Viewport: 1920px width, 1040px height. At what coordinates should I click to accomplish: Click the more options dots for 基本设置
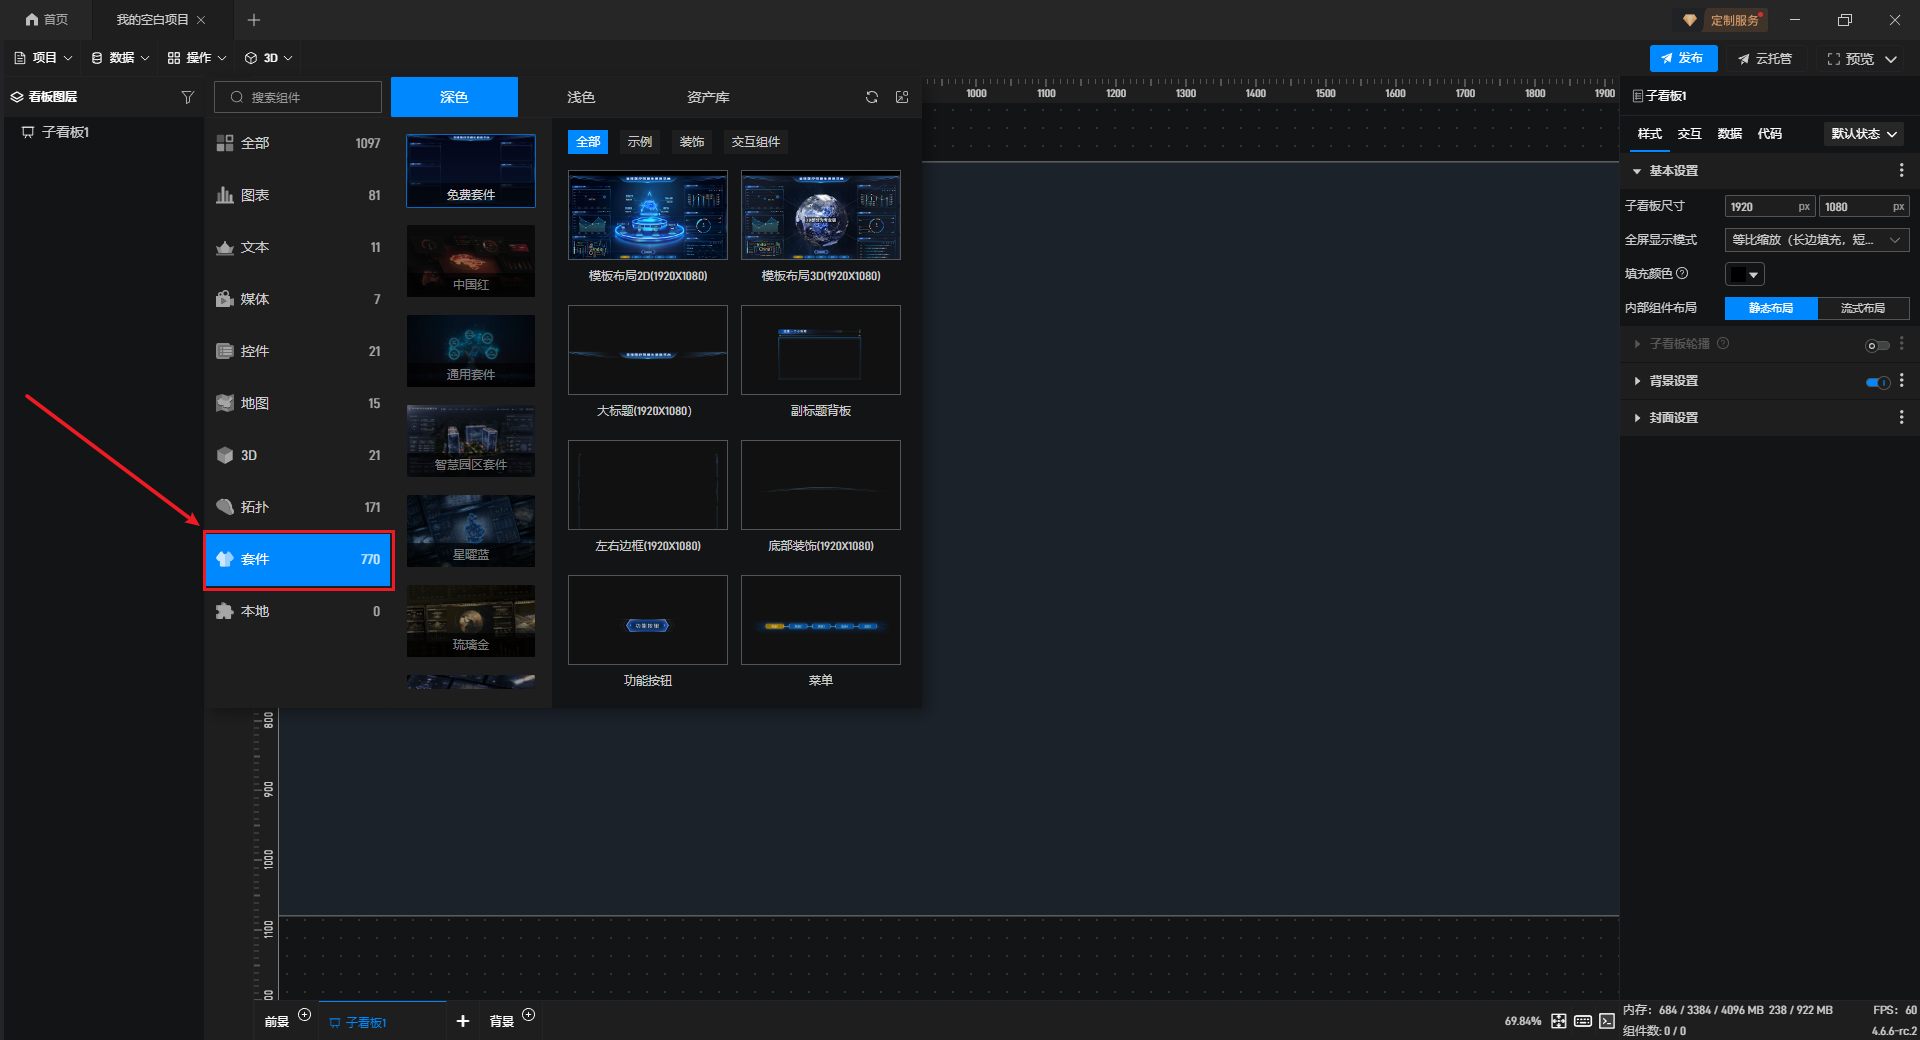point(1901,171)
